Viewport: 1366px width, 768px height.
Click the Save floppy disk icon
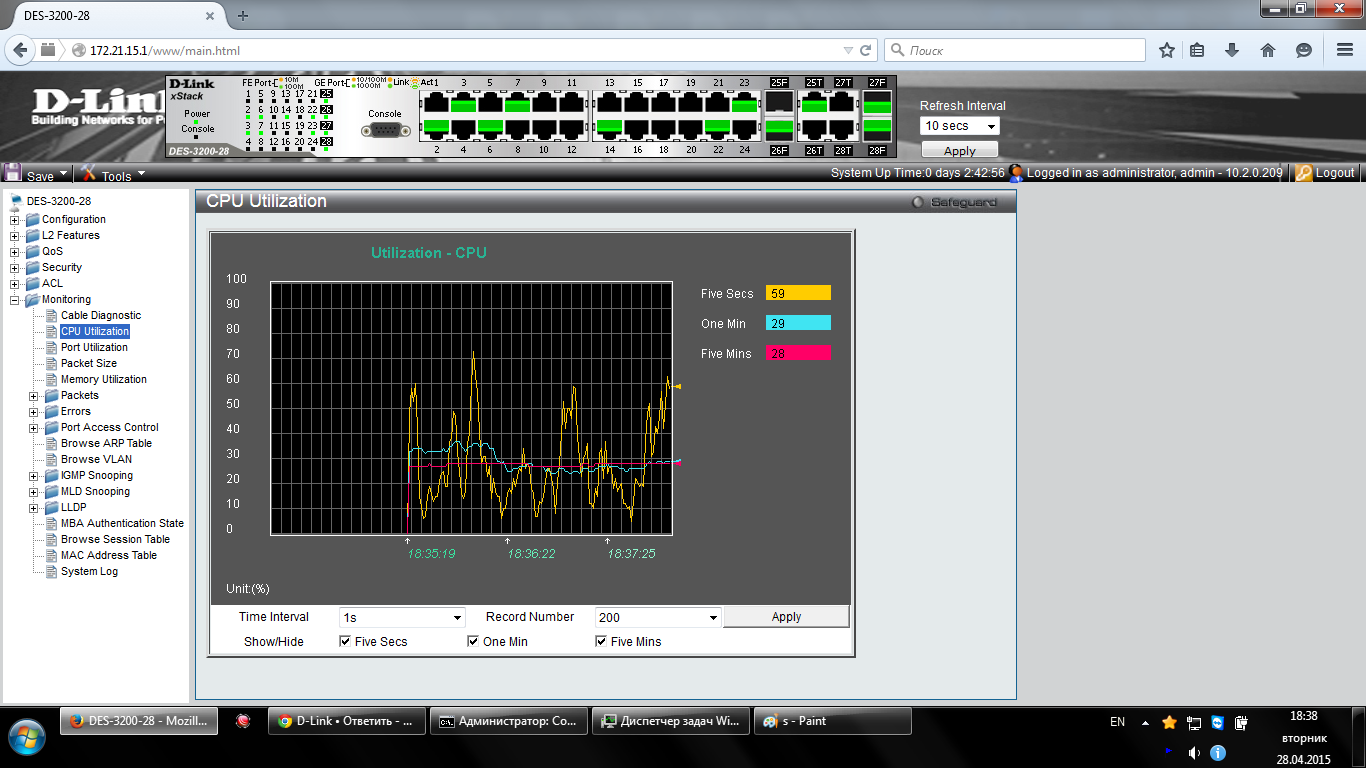[x=13, y=173]
